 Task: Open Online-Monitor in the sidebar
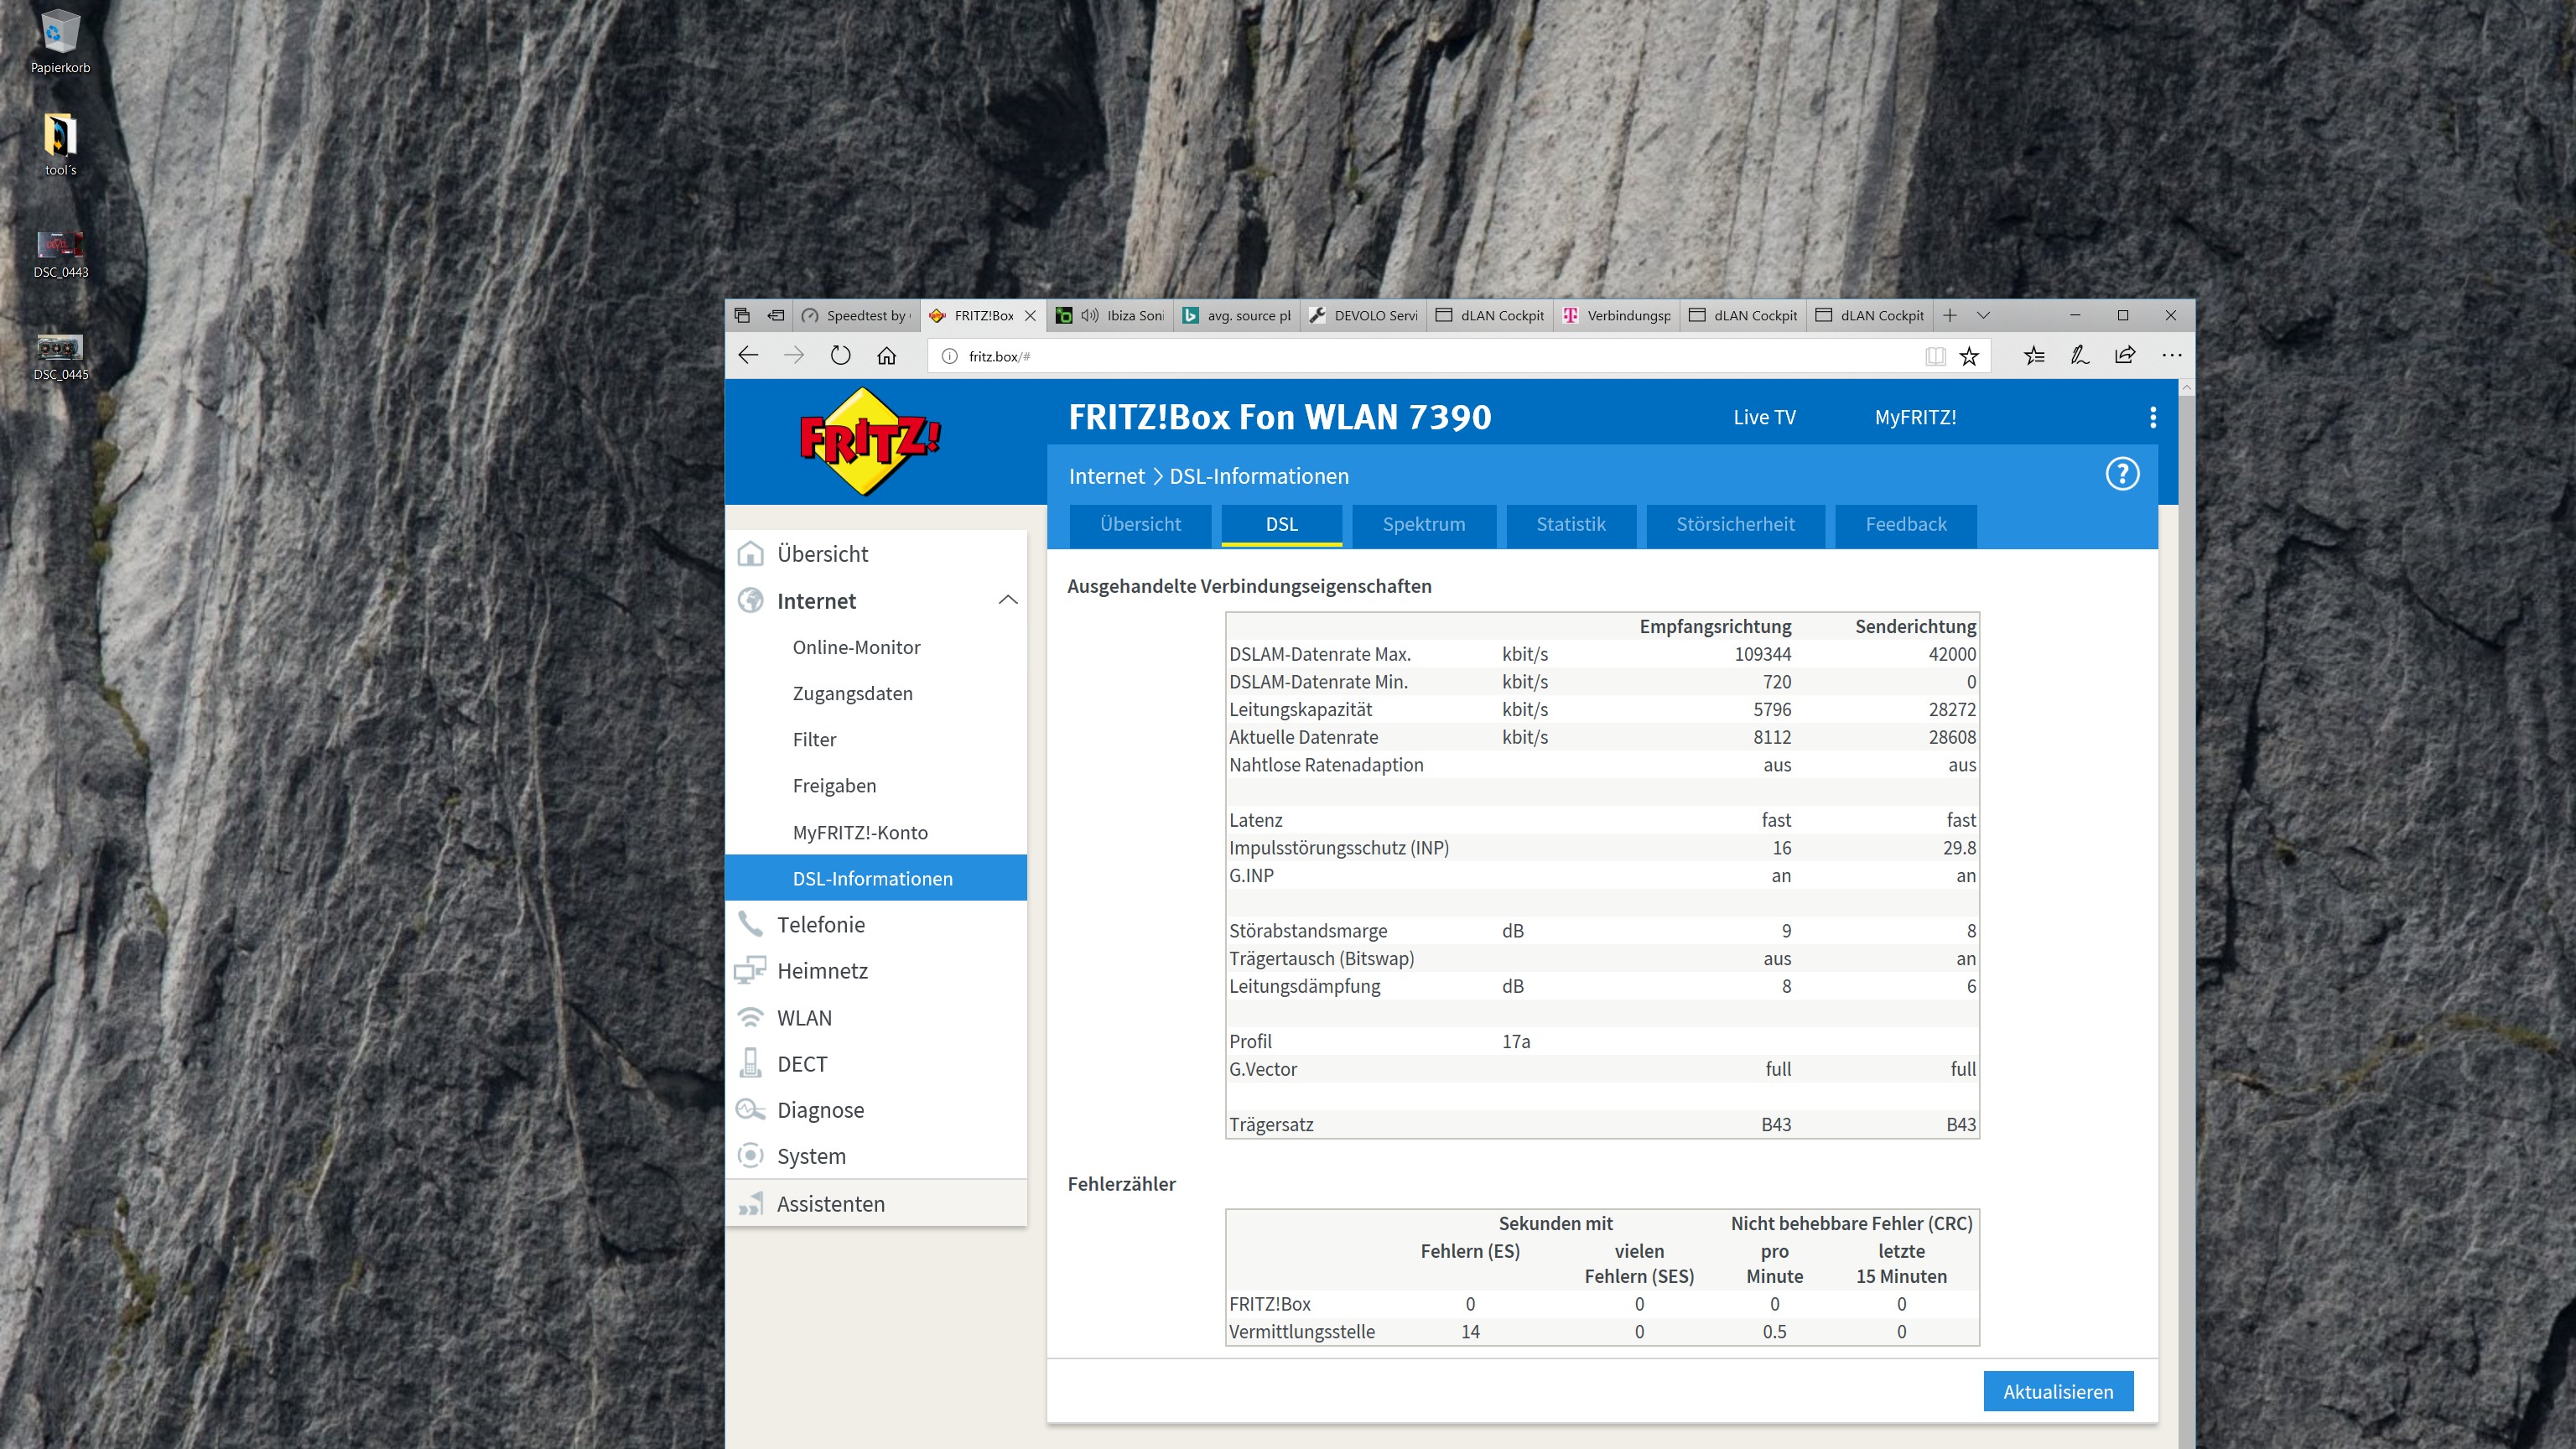pos(856,647)
